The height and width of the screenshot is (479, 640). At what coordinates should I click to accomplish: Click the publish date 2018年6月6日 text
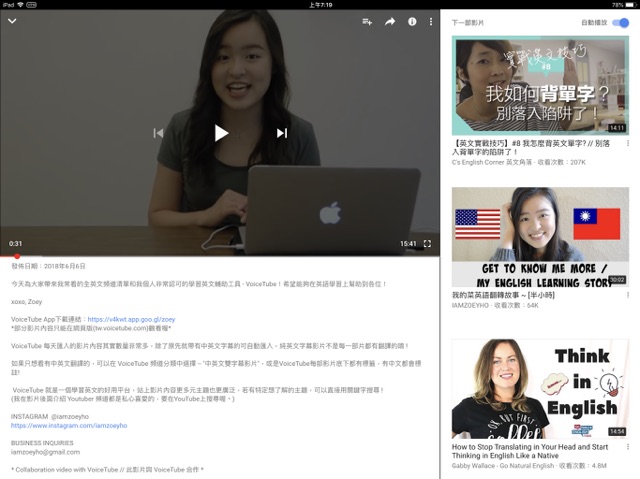coord(64,266)
